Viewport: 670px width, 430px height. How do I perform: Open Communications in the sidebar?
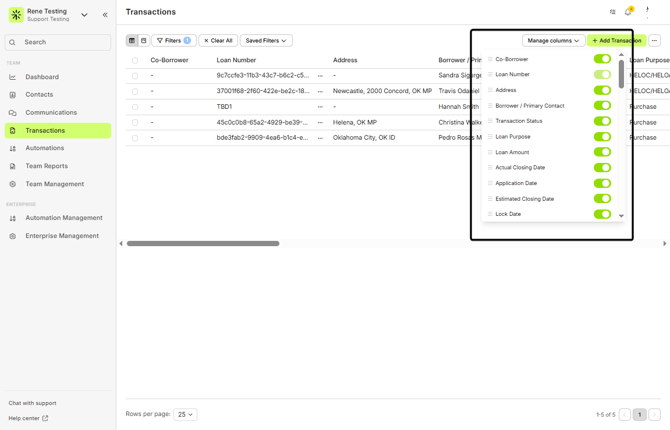51,113
